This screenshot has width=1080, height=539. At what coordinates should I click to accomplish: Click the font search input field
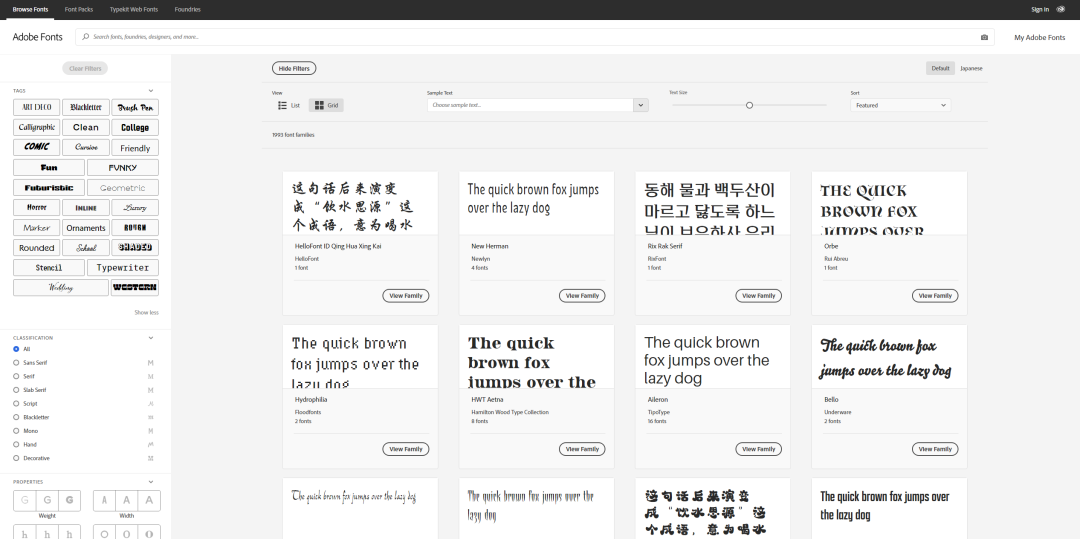pyautogui.click(x=530, y=37)
